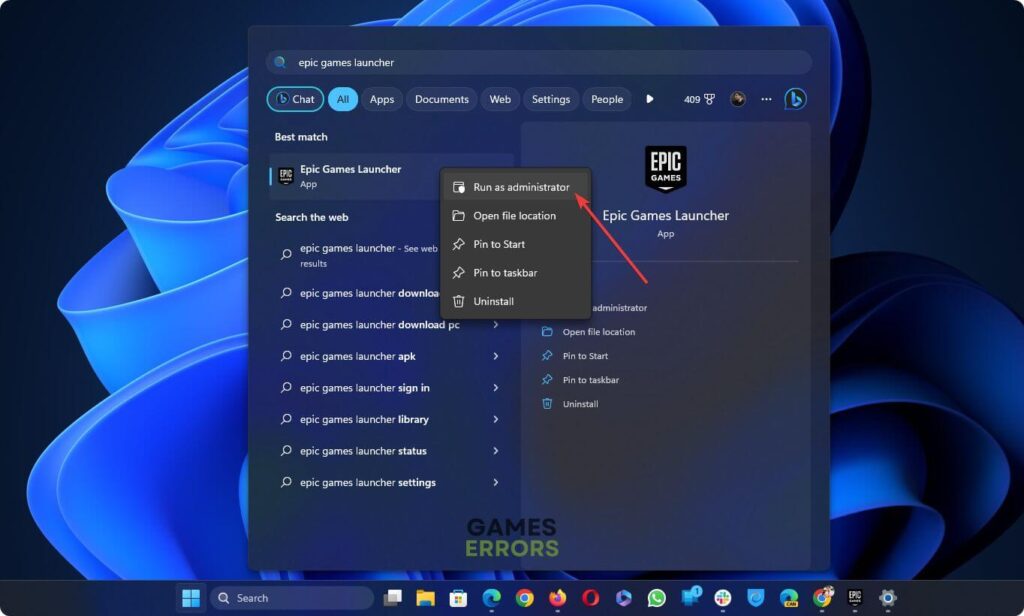Expand the 'epic games launcher apk' suggestion
1024x616 pixels.
coord(497,356)
